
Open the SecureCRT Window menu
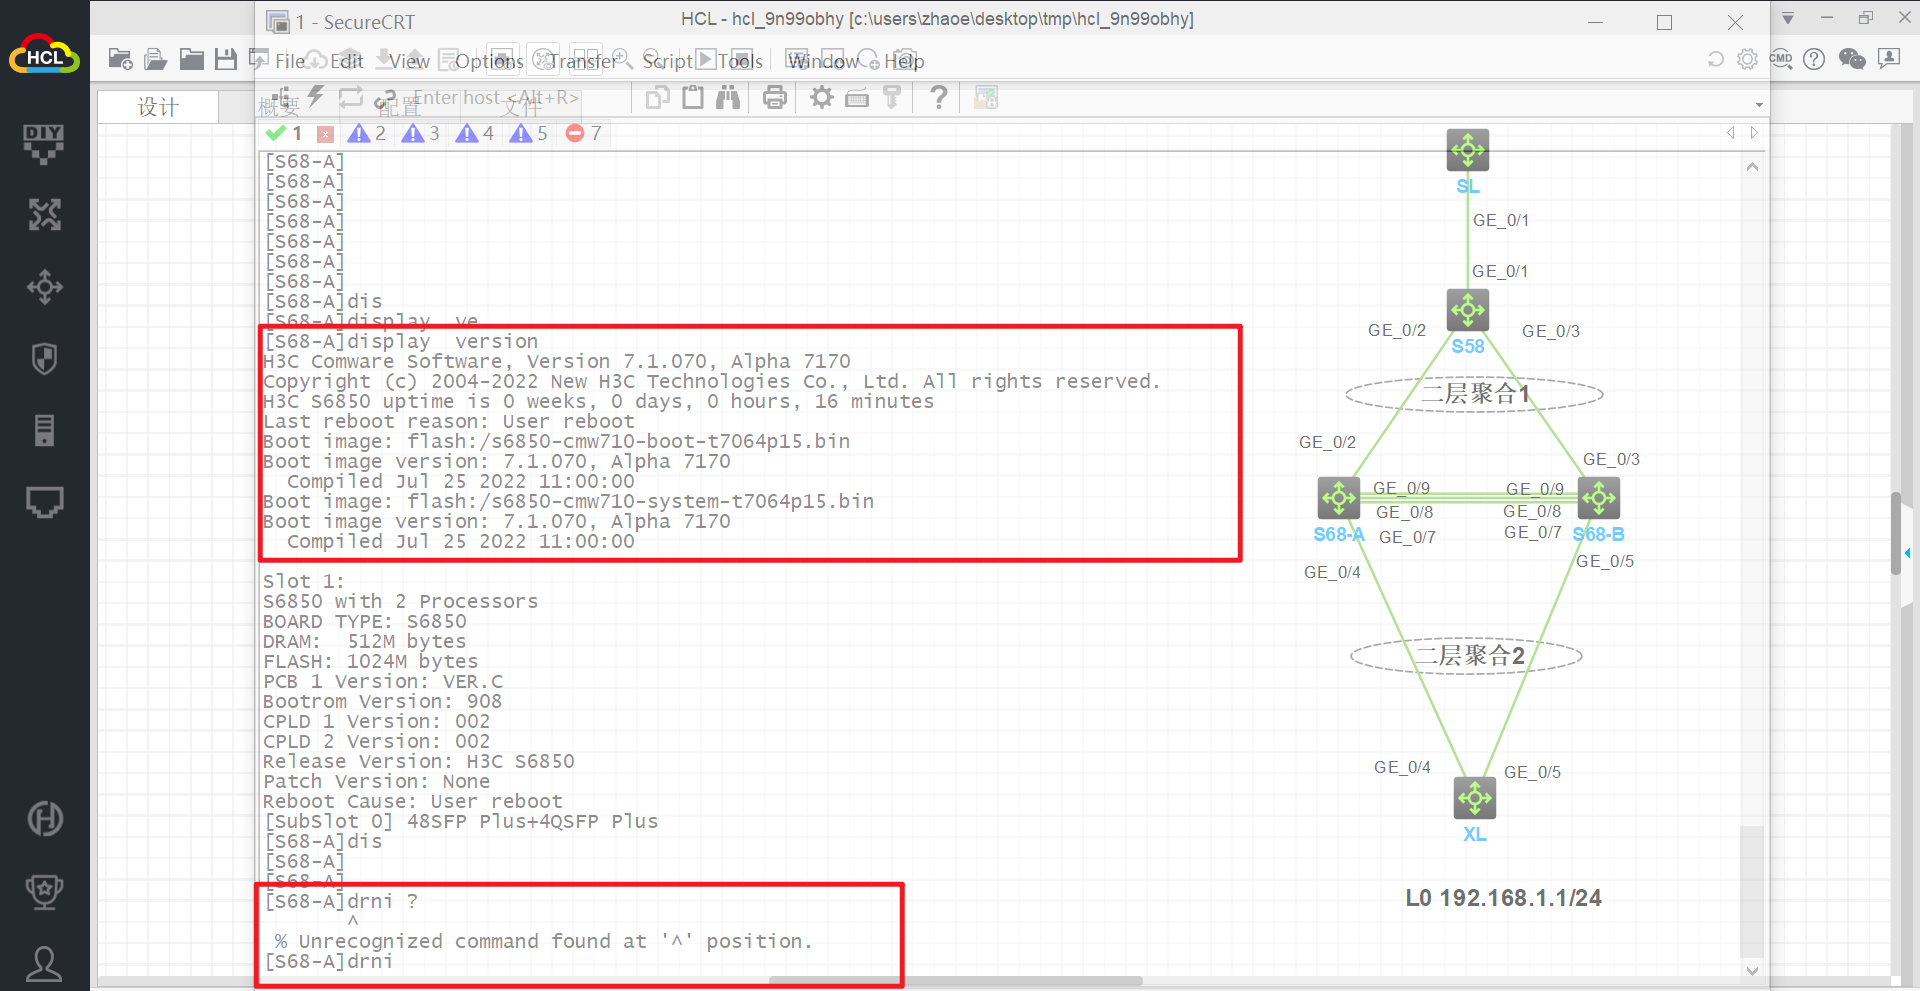823,61
